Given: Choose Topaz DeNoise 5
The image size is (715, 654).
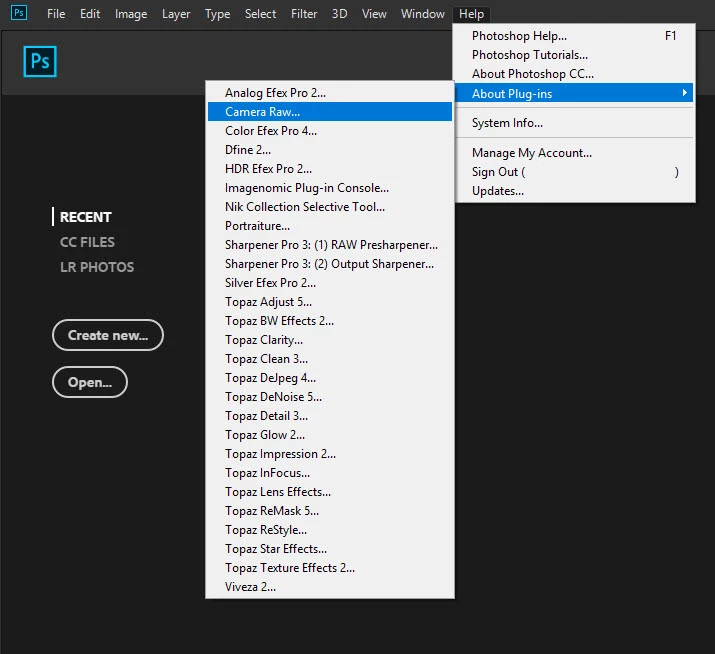Looking at the screenshot, I should click(330, 397).
